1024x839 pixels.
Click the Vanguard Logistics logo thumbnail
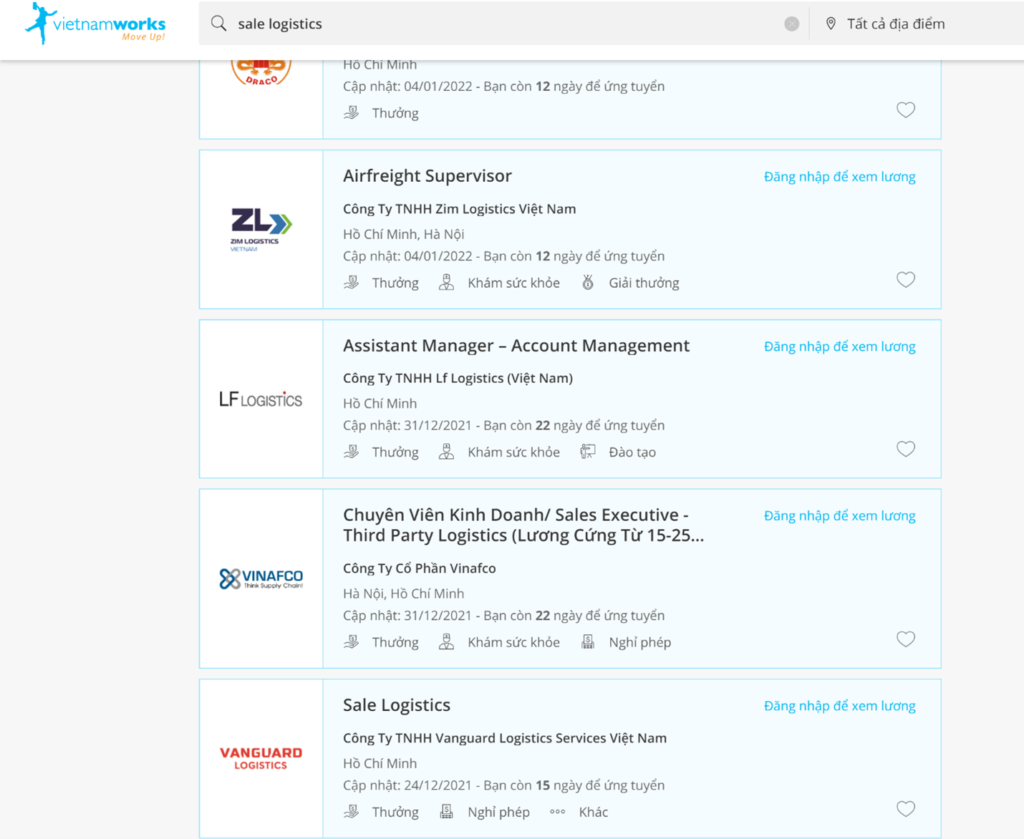pyautogui.click(x=261, y=758)
